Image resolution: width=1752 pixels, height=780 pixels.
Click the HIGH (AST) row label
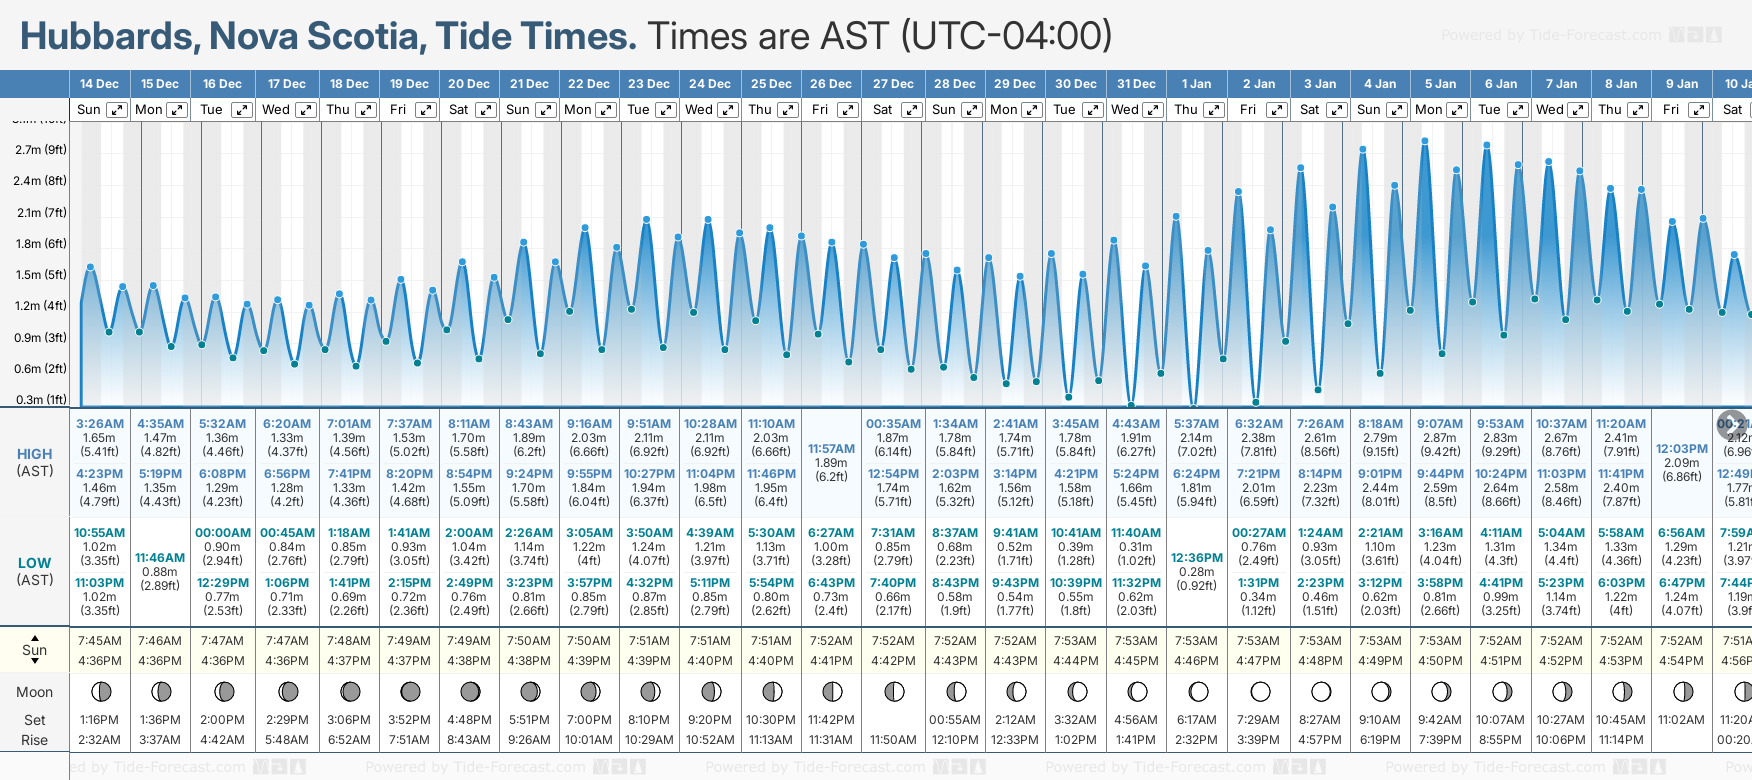coord(35,462)
